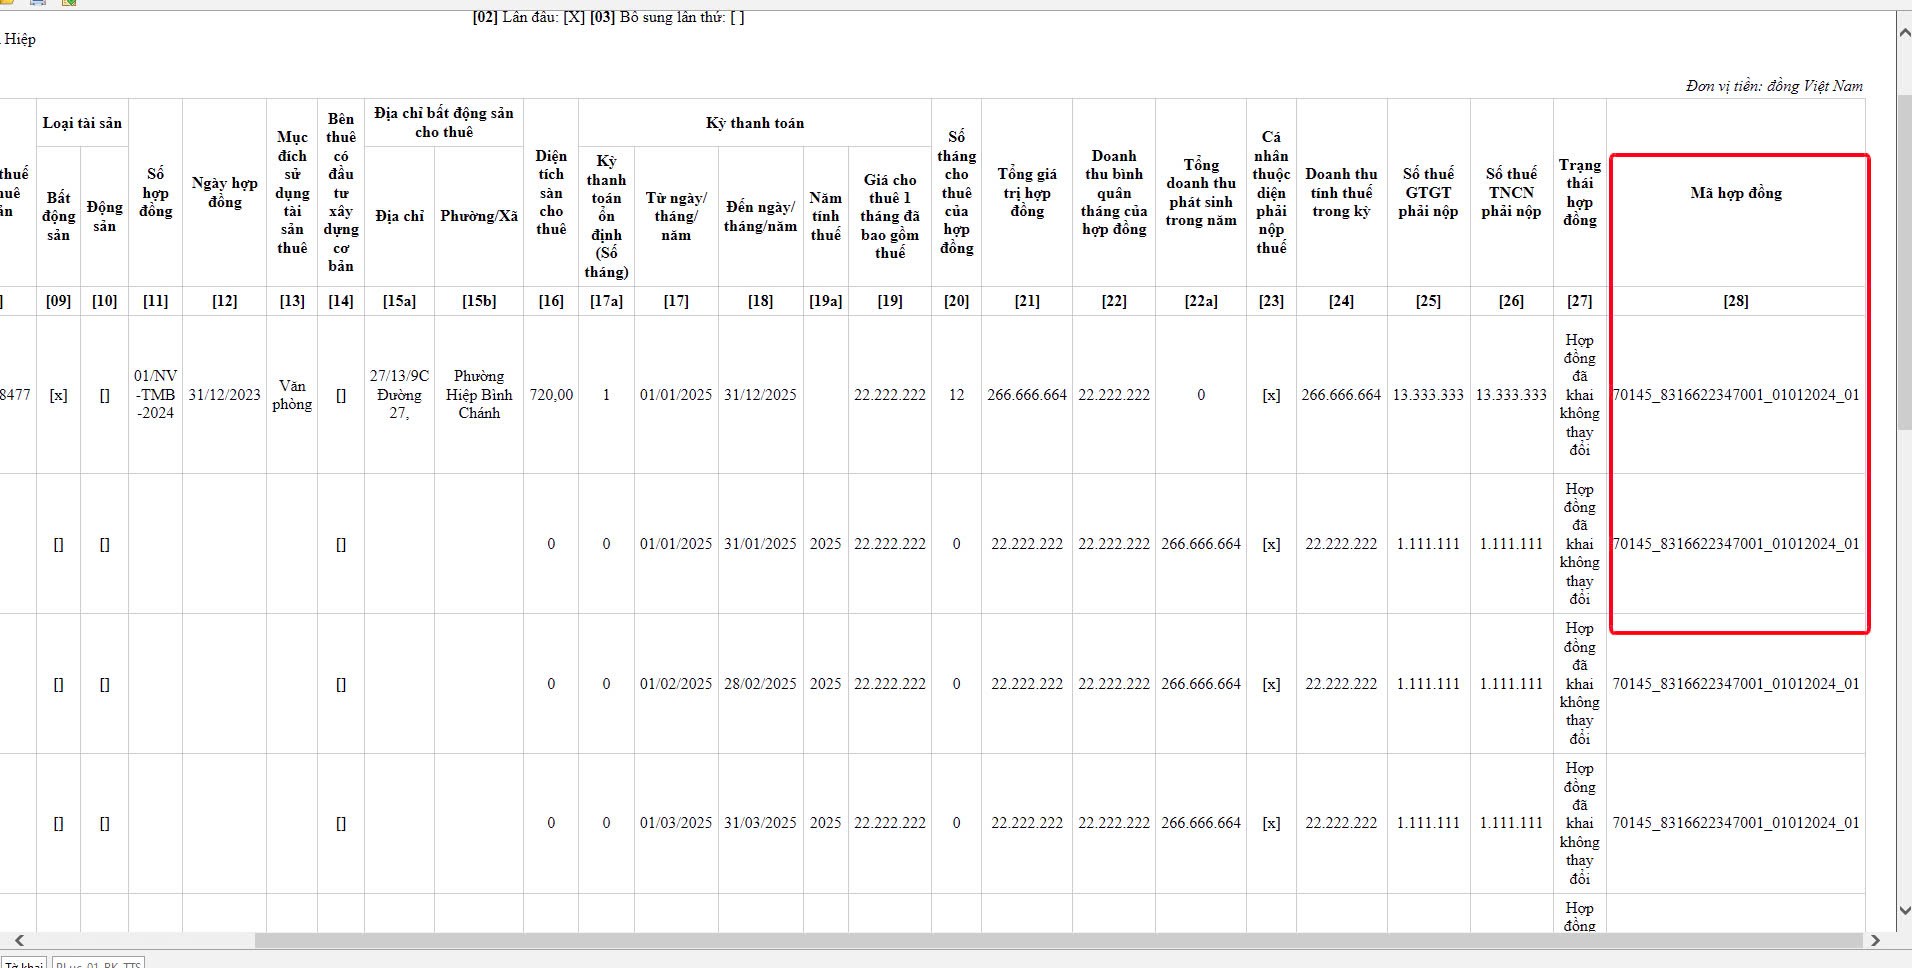Select the Tổng giá trị hợp đồng header
This screenshot has height=968, width=1912.
(1027, 193)
